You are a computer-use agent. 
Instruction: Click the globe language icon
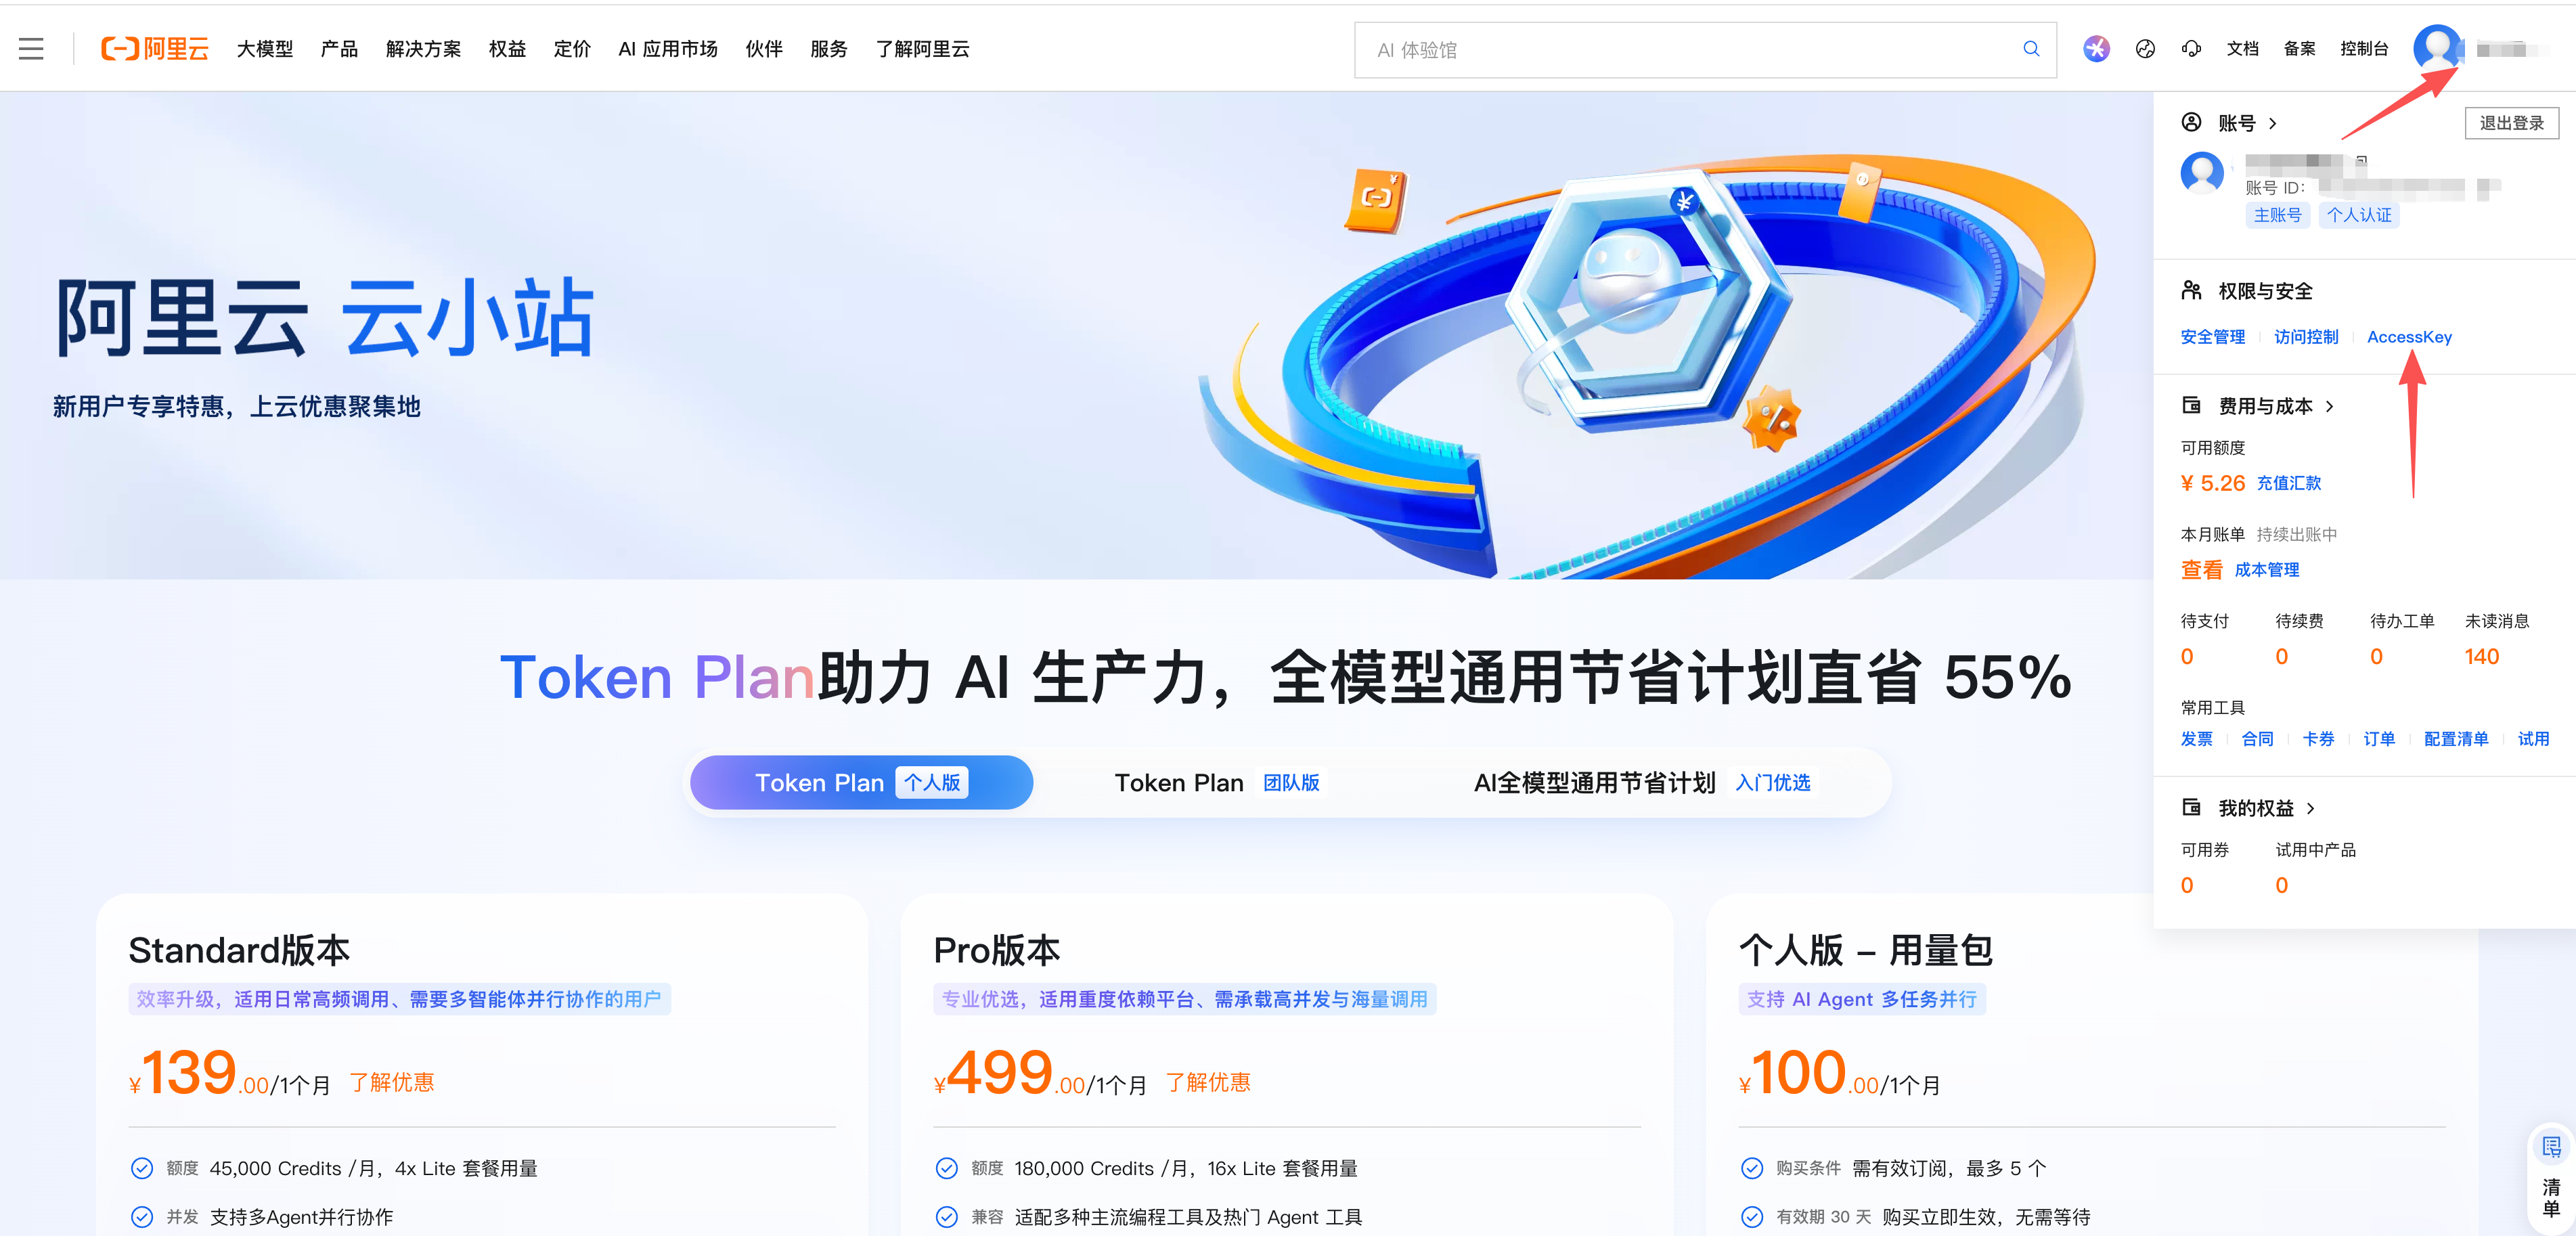click(2144, 49)
